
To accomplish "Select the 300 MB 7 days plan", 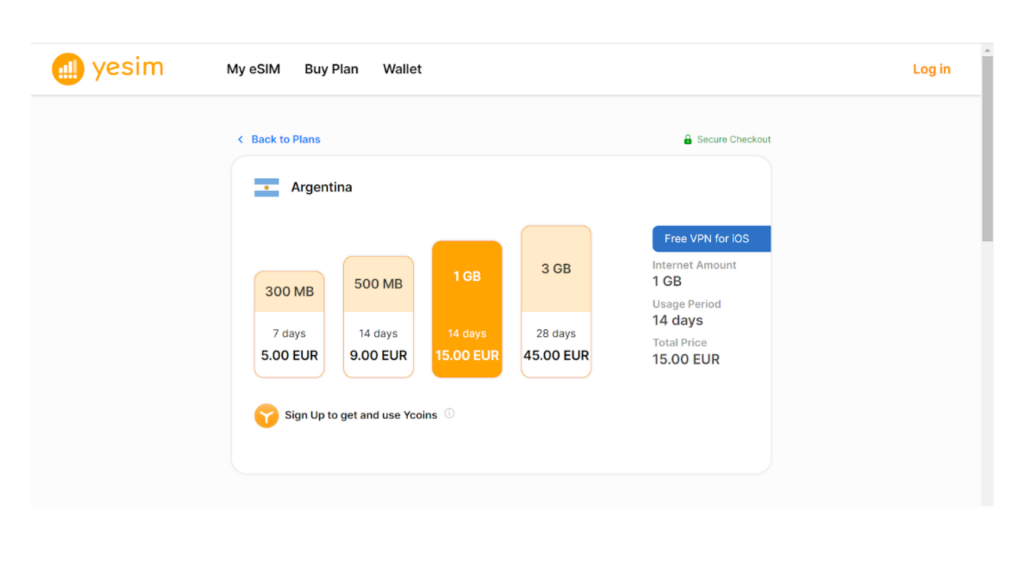I will click(289, 324).
